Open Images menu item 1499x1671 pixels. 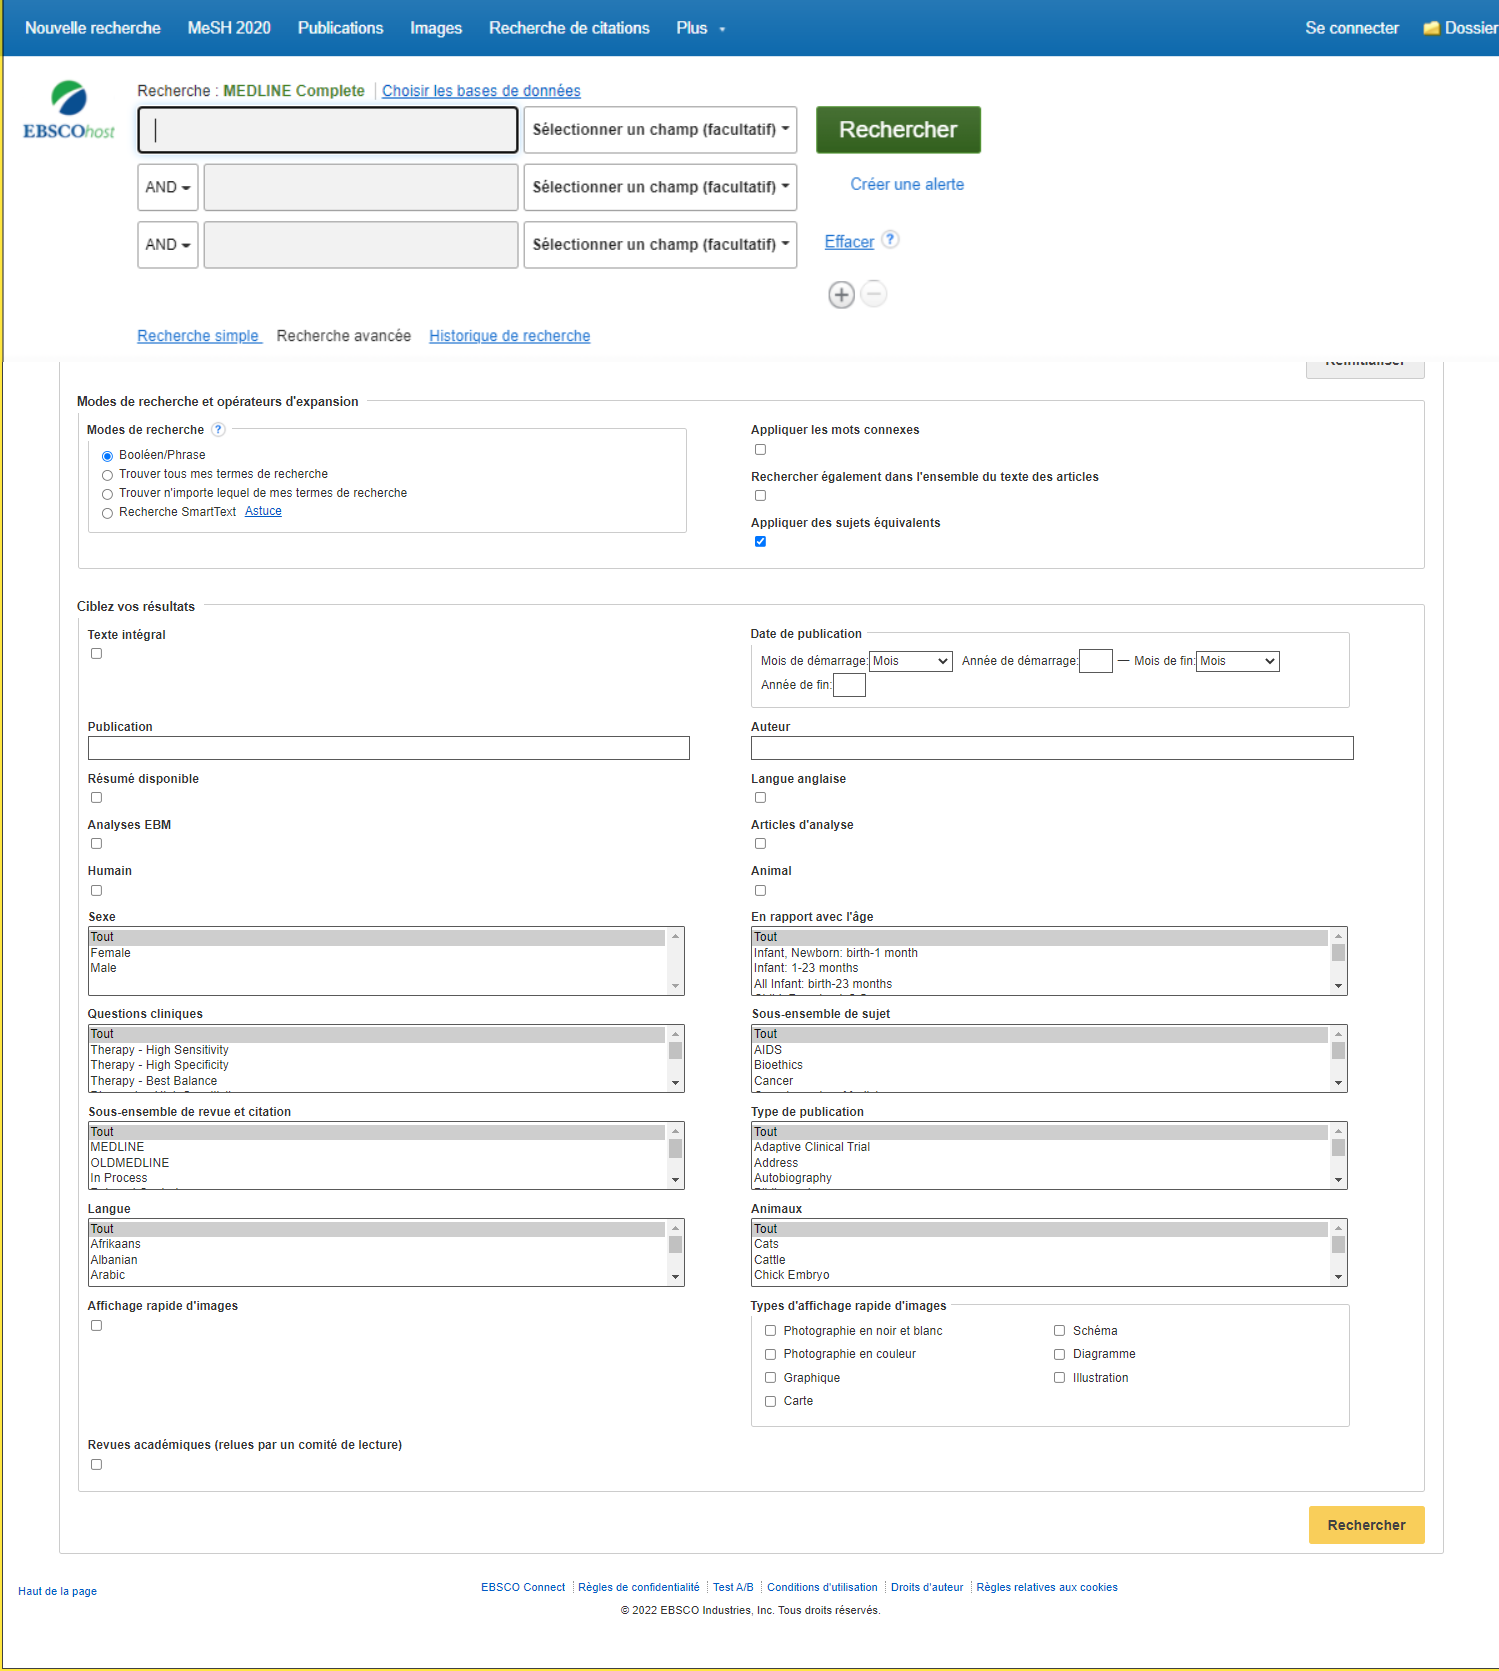436,28
